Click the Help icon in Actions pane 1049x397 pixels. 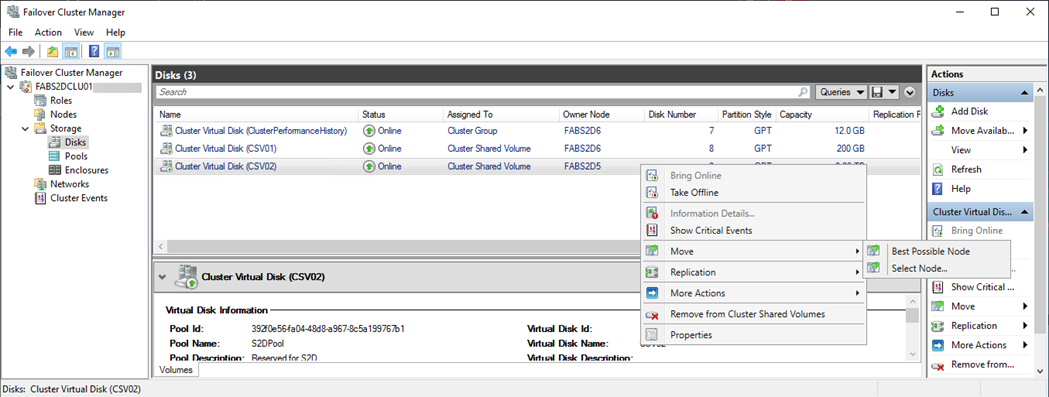(x=938, y=189)
